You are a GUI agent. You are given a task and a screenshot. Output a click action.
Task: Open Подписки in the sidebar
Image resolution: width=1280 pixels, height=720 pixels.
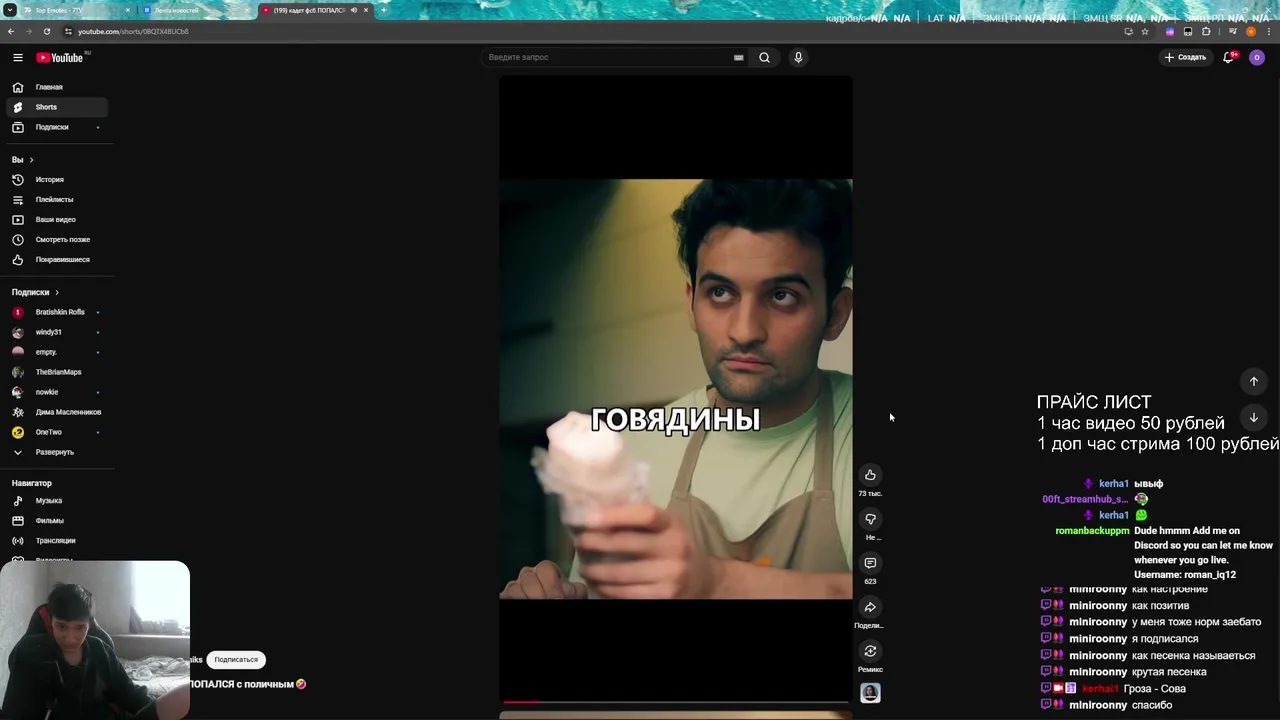point(58,127)
